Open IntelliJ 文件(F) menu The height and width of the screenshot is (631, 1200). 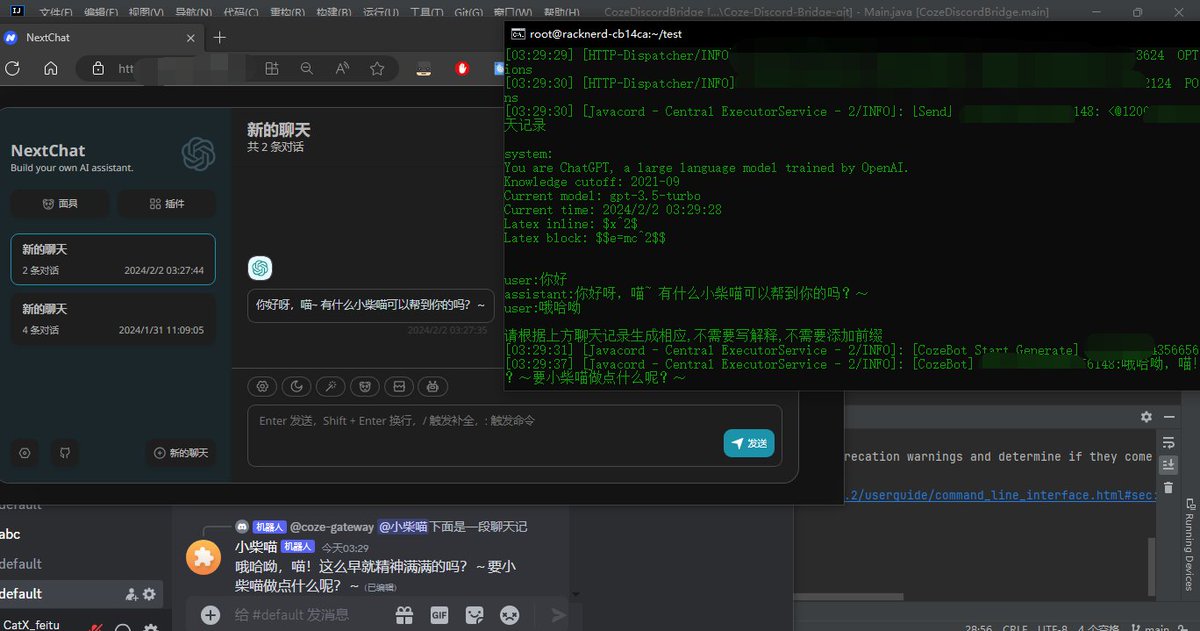click(x=56, y=12)
